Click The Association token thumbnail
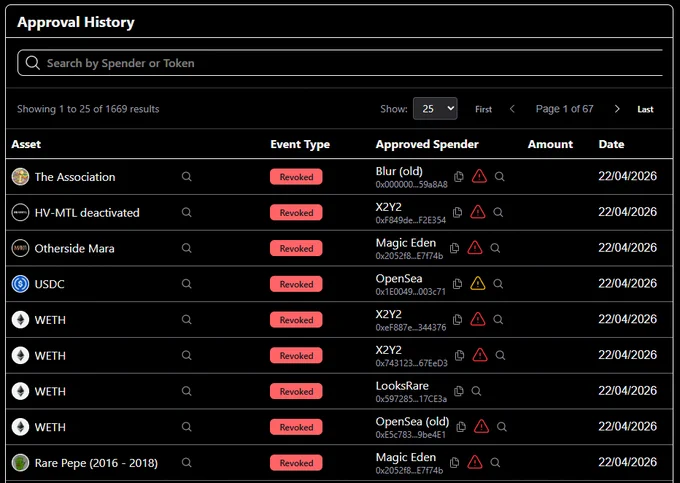 20,176
